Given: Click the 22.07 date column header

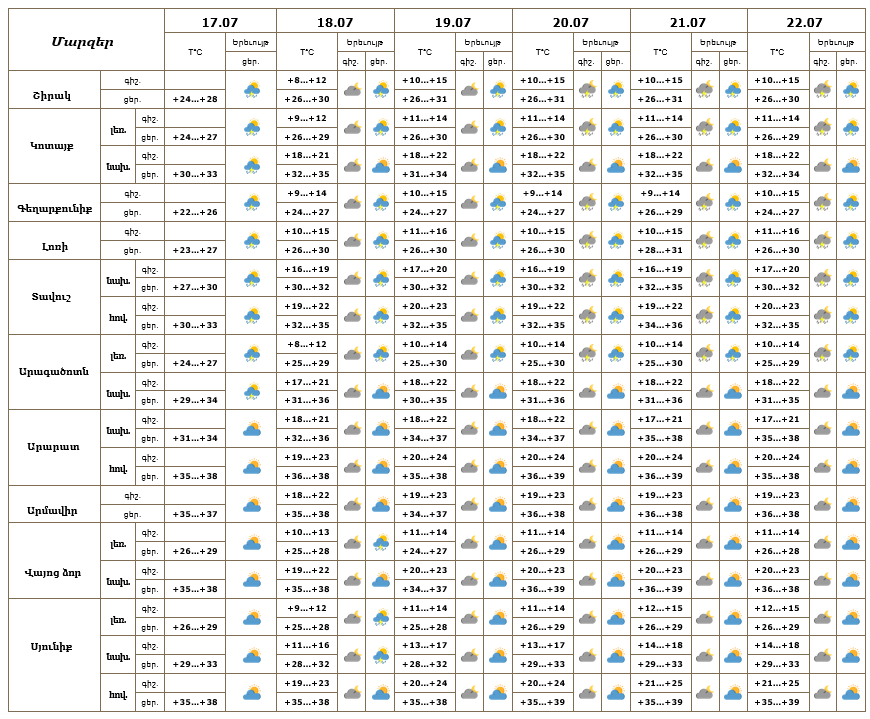Looking at the screenshot, I should click(805, 22).
